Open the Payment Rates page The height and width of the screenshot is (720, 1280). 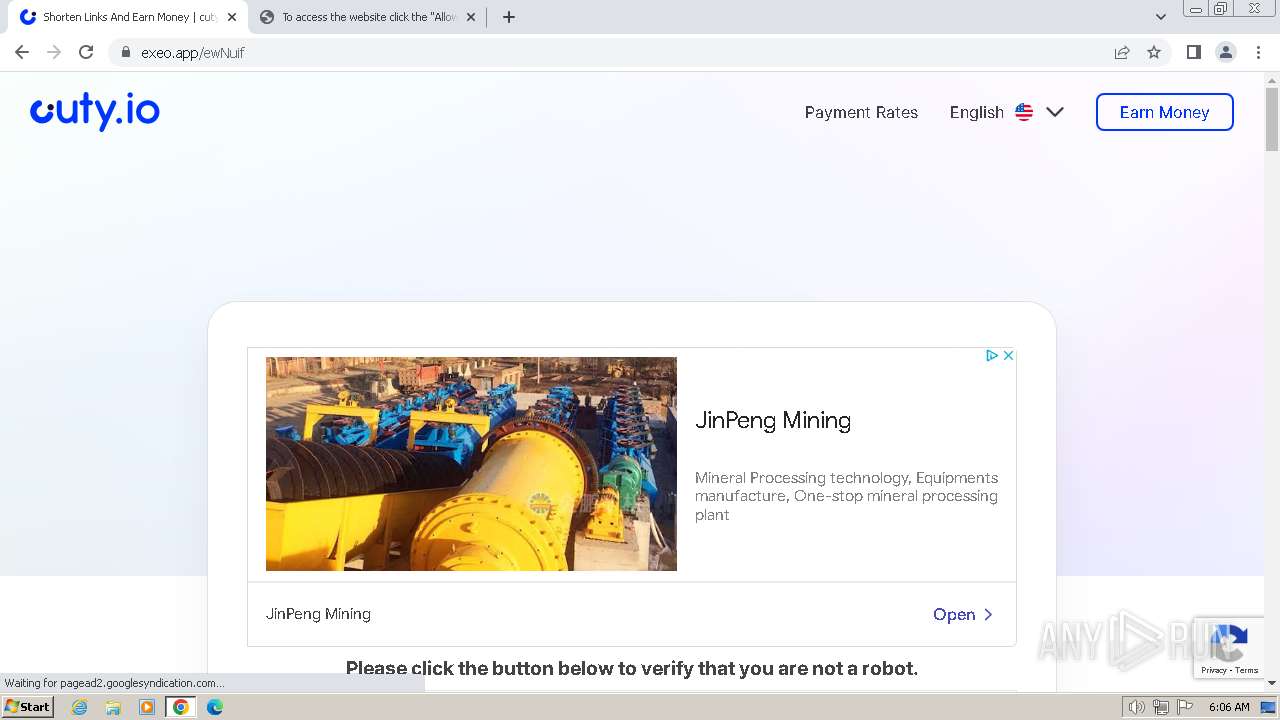point(861,112)
